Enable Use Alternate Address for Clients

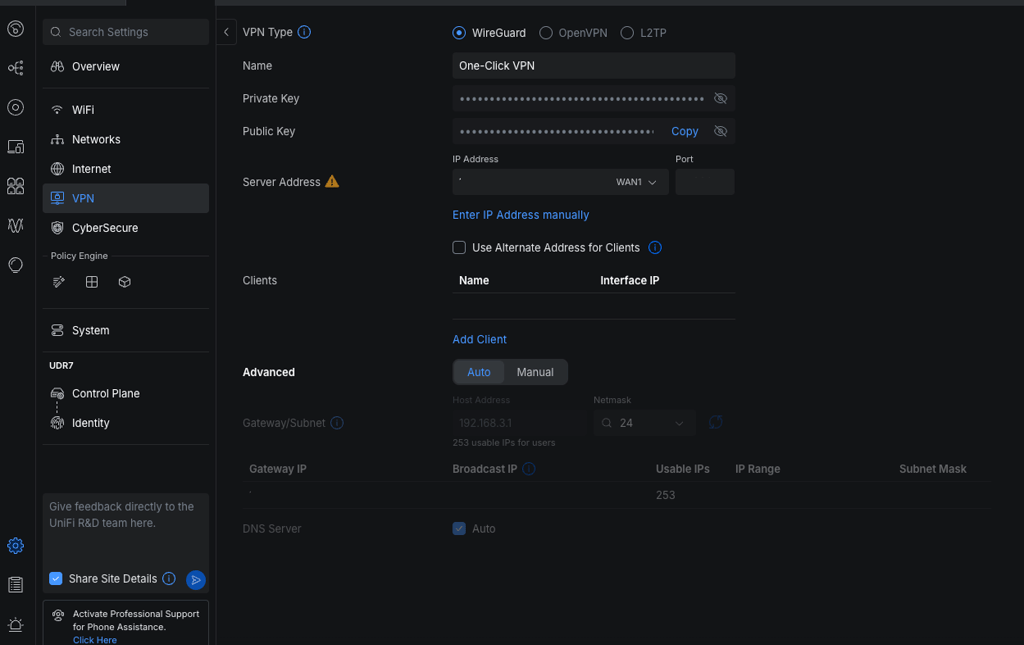coord(459,247)
